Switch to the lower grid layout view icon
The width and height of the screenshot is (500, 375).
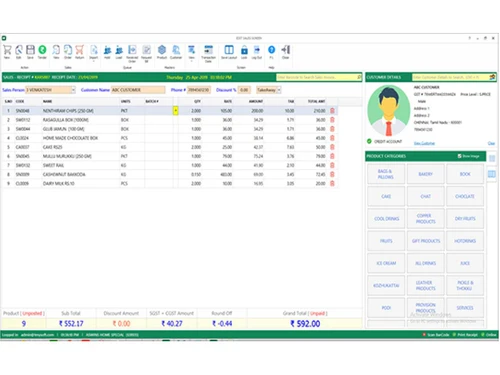coord(492,174)
